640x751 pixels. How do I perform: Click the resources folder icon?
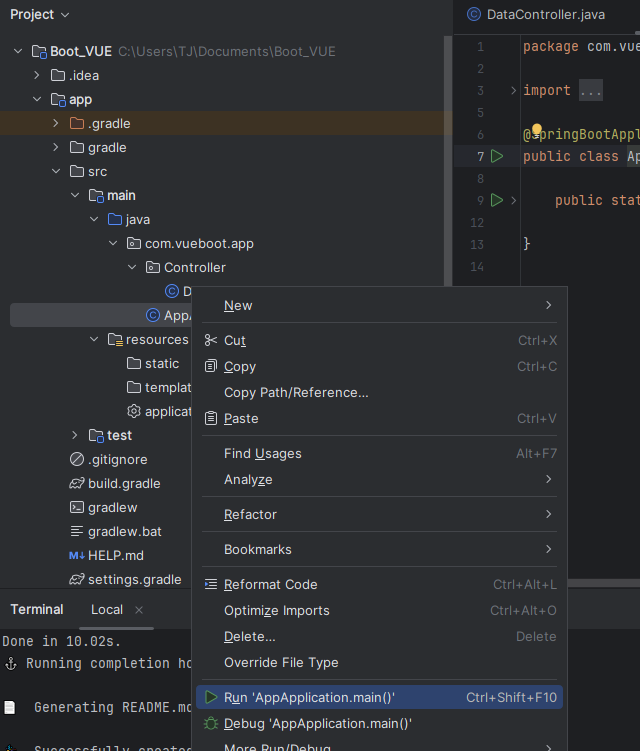[x=115, y=339]
